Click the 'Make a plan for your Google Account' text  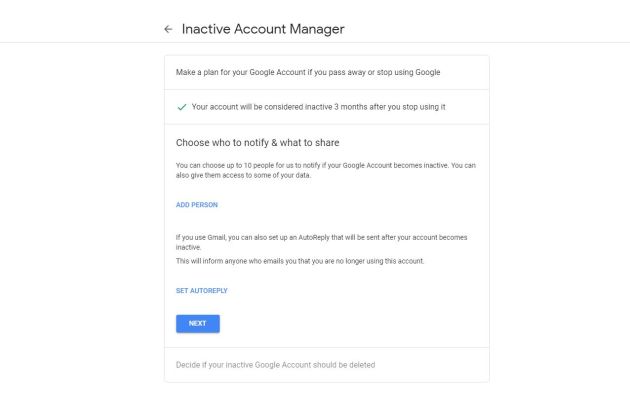(308, 72)
